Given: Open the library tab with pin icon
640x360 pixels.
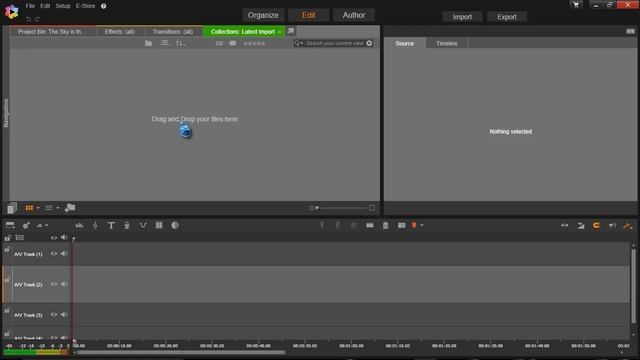Looking at the screenshot, I should point(291,31).
